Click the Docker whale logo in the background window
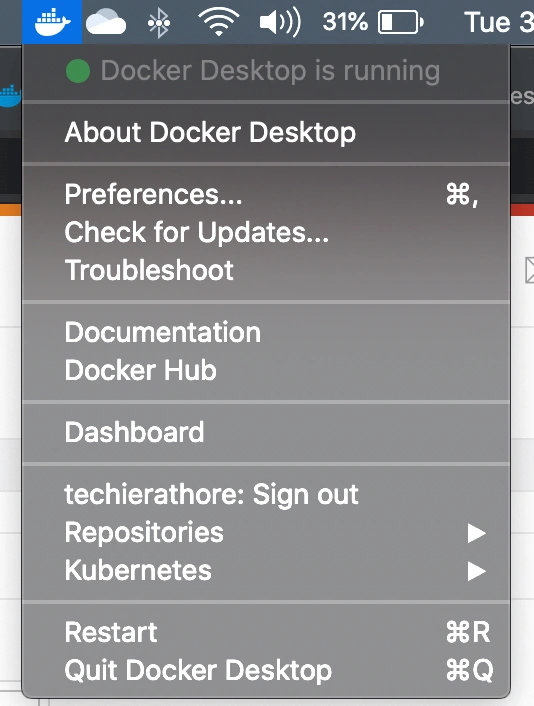The image size is (534, 706). point(10,94)
